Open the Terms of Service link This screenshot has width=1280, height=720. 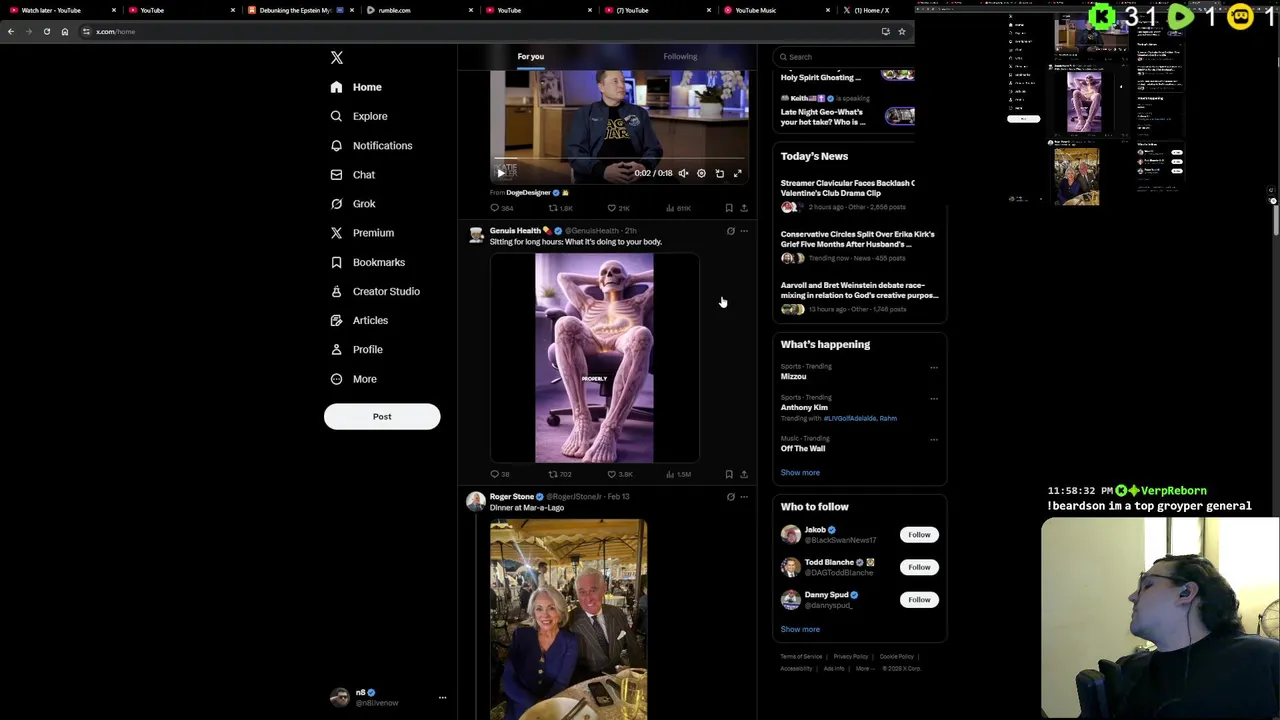pyautogui.click(x=801, y=657)
